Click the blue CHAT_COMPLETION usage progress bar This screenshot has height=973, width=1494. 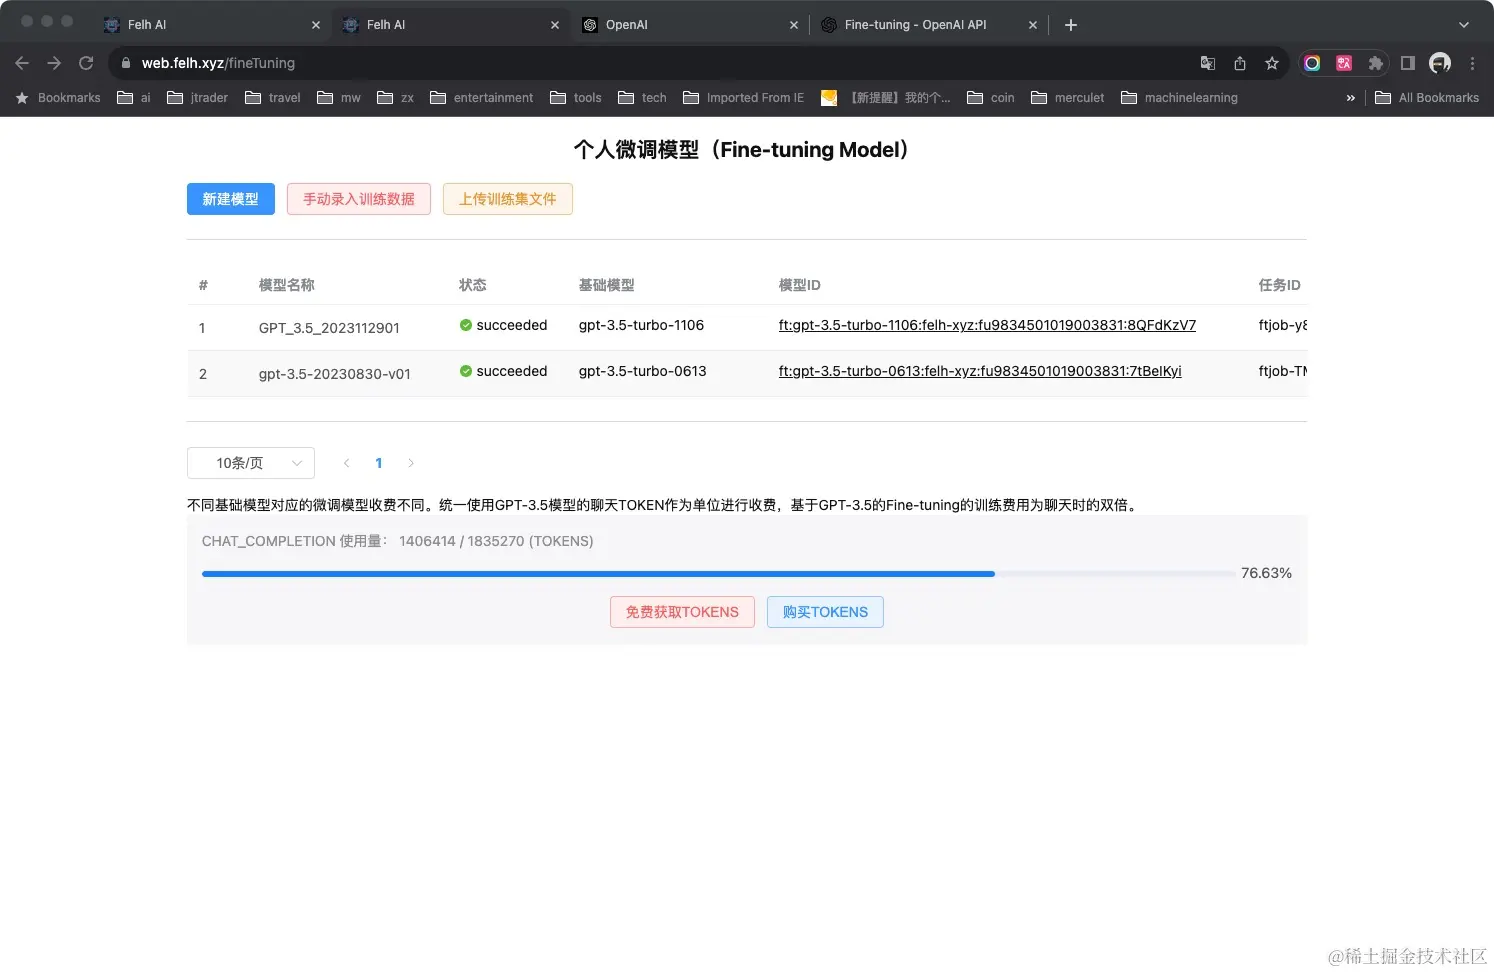coord(598,573)
